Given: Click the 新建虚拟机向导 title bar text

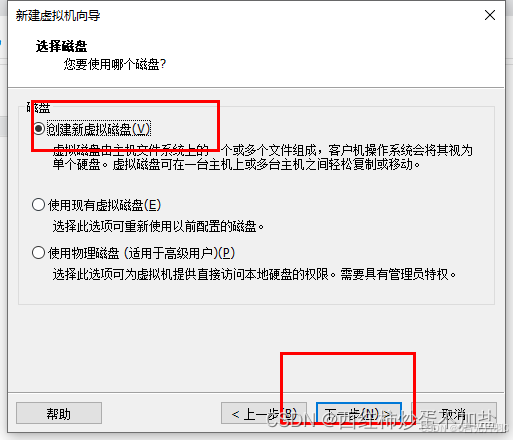Looking at the screenshot, I should click(x=58, y=15).
